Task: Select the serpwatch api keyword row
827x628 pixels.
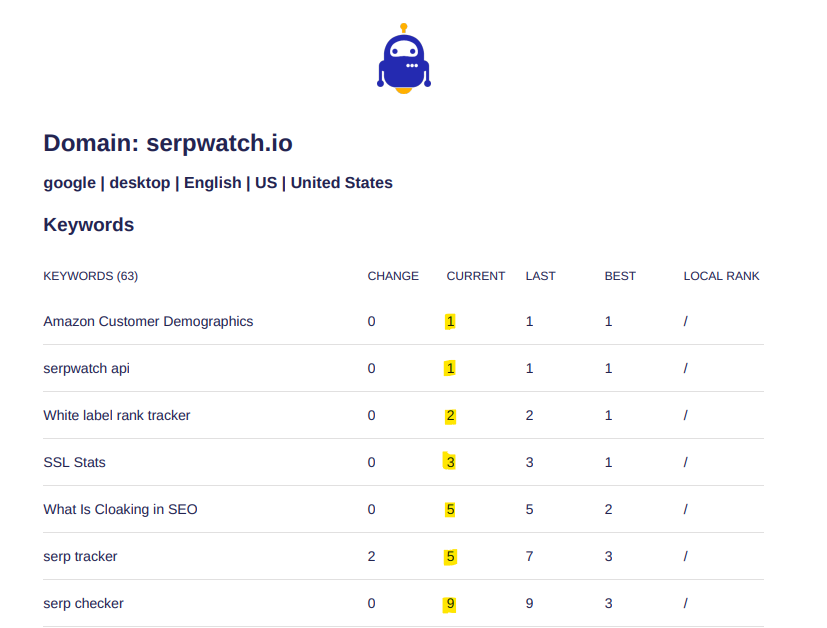Action: [87, 369]
